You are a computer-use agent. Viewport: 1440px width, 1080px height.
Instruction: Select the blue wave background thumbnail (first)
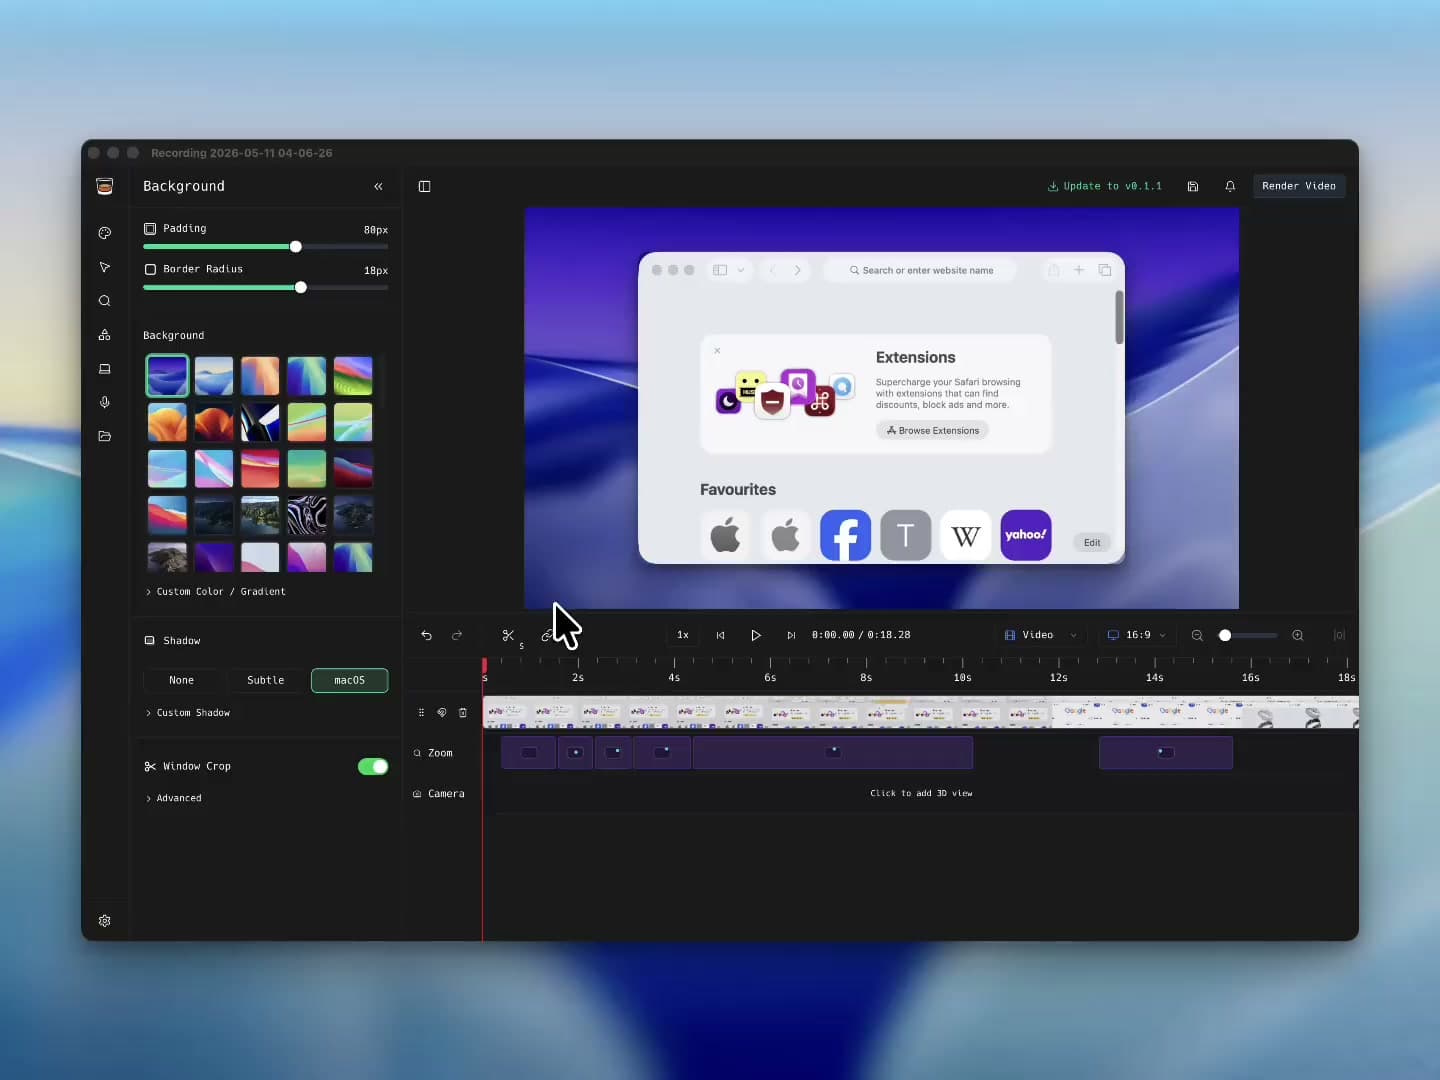pyautogui.click(x=167, y=376)
